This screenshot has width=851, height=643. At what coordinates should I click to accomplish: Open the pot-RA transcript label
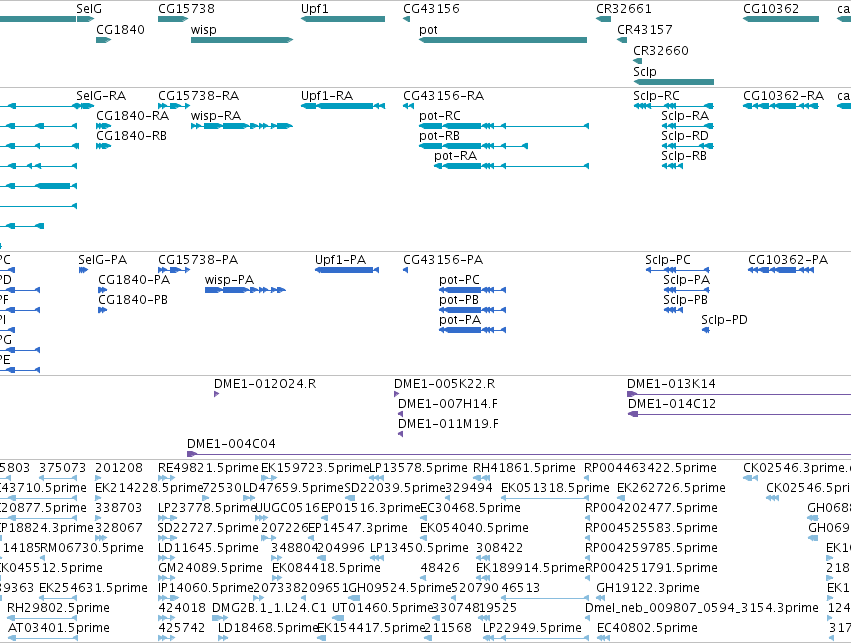[x=455, y=156]
